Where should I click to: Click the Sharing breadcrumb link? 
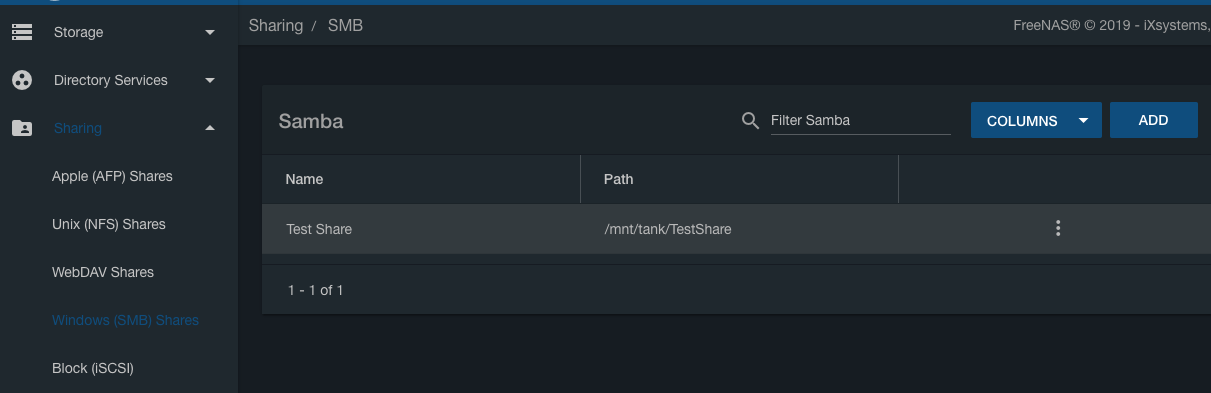[276, 25]
